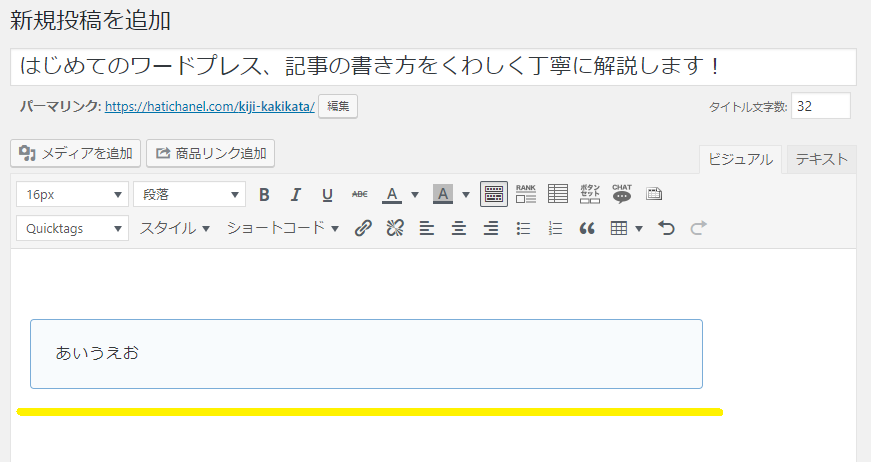The height and width of the screenshot is (462, 871).
Task: Click the メディアを追加 button
Action: pyautogui.click(x=76, y=153)
